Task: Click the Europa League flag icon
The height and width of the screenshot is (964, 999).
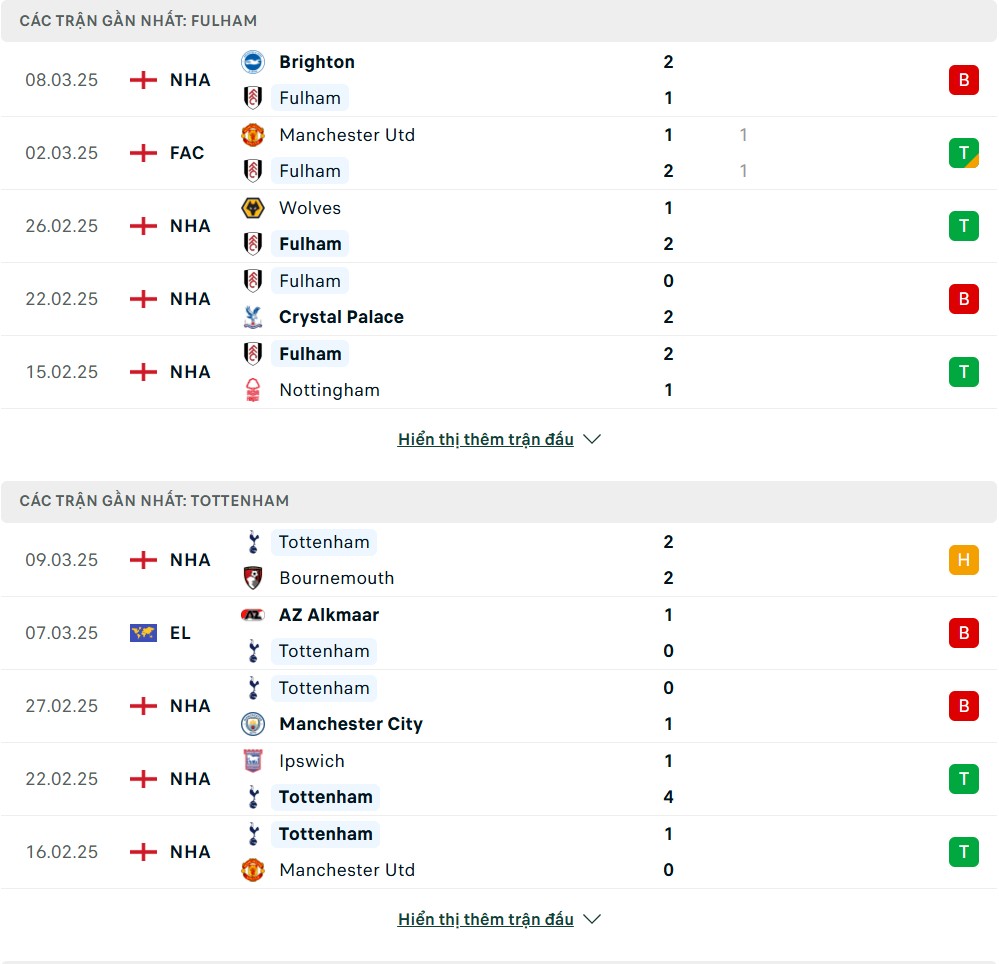Action: point(143,633)
